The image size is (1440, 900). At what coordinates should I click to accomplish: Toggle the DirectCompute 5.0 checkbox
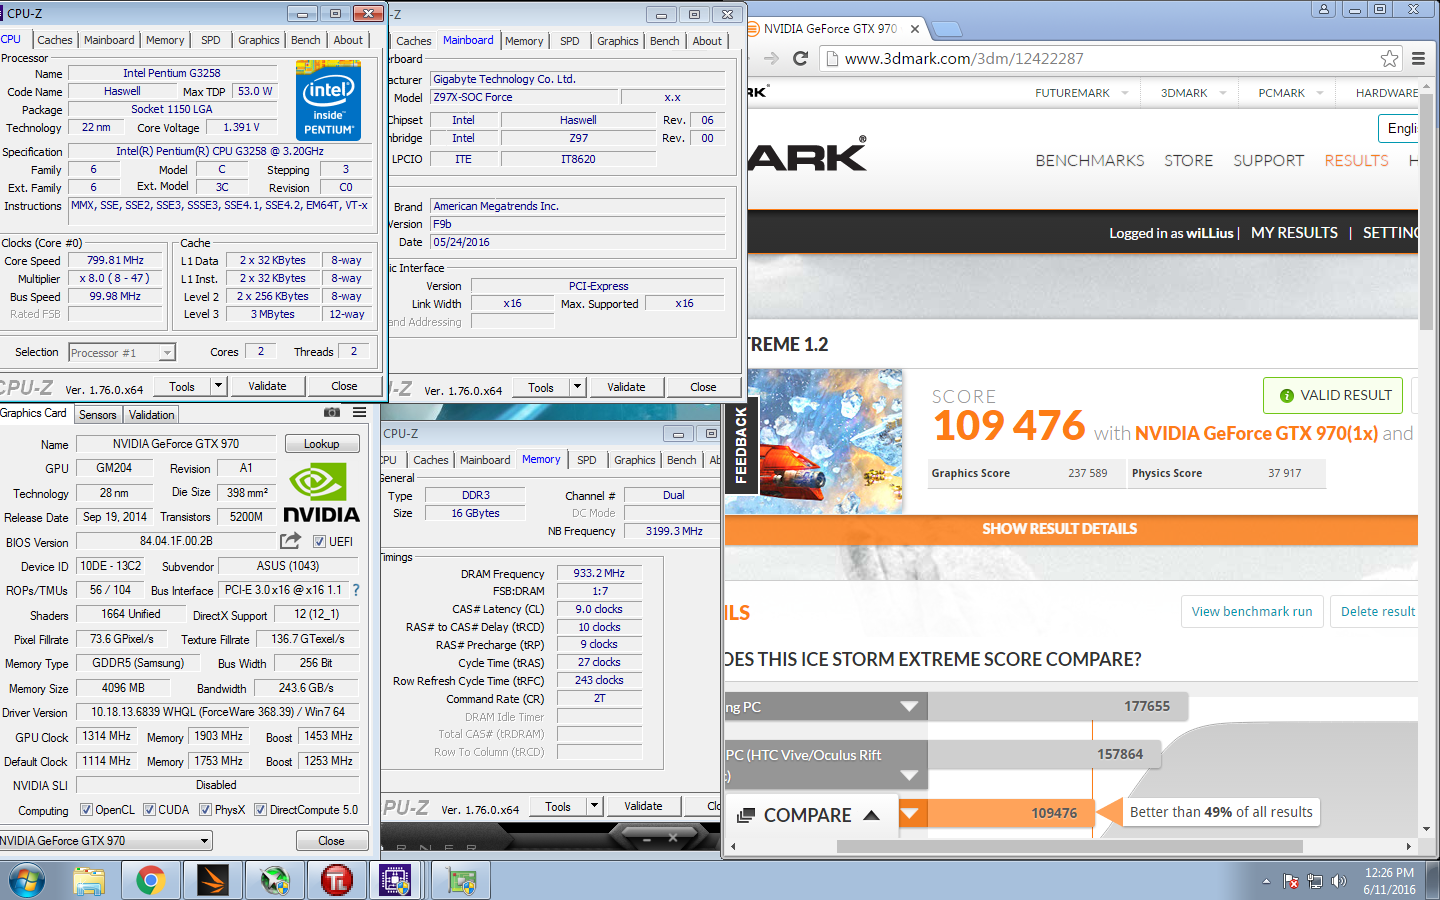click(260, 810)
